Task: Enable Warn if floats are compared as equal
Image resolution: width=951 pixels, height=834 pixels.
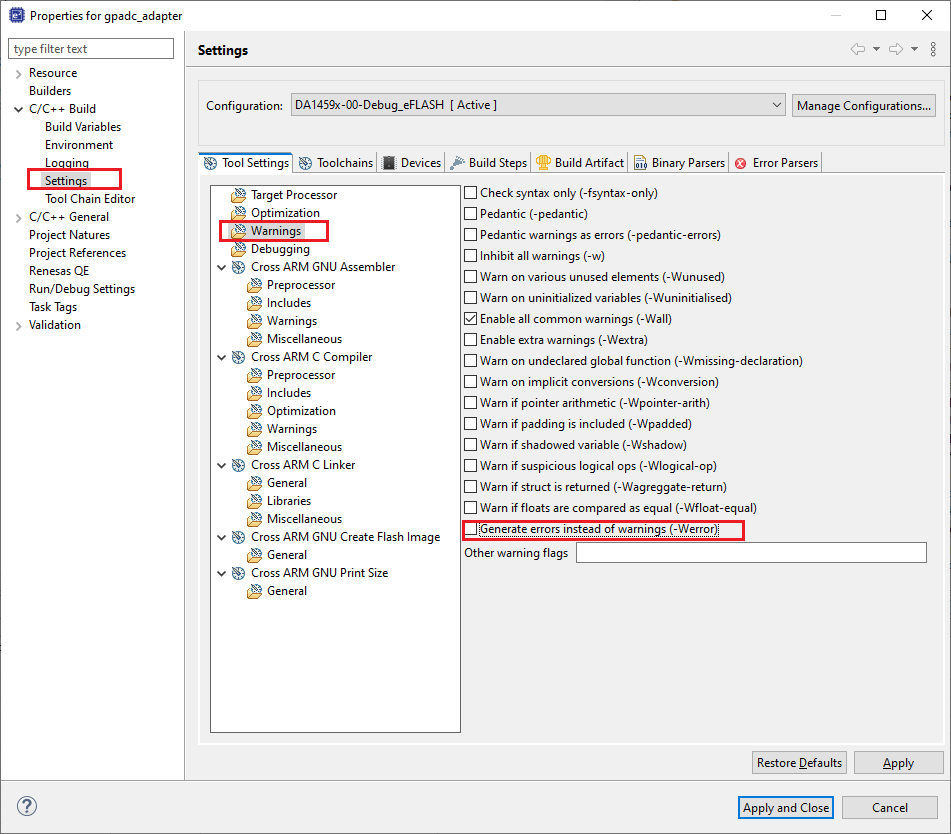Action: pos(471,508)
